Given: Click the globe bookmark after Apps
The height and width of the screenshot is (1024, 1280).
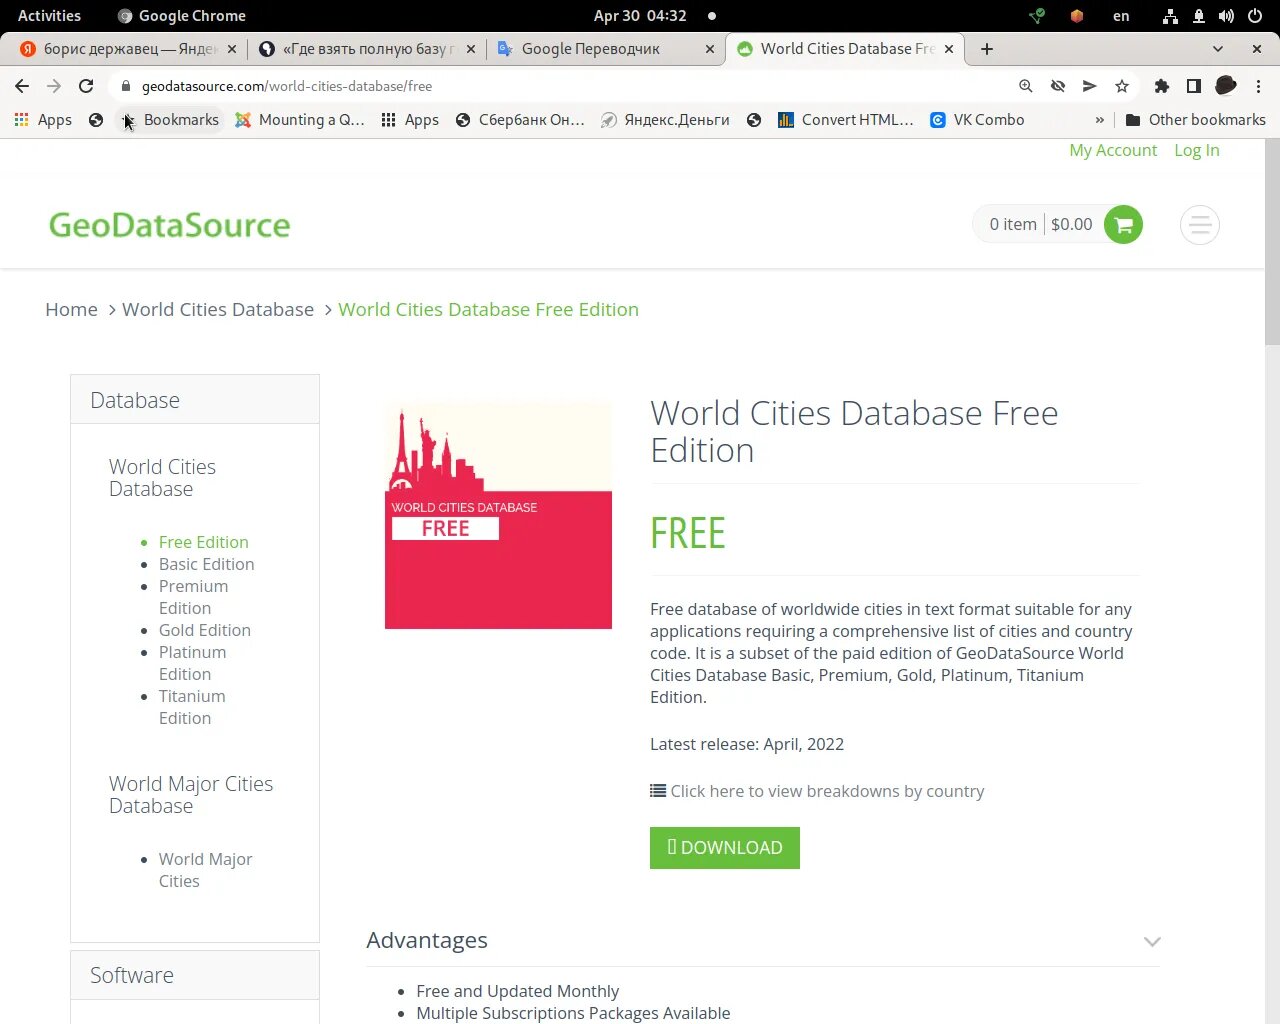Looking at the screenshot, I should coord(96,119).
